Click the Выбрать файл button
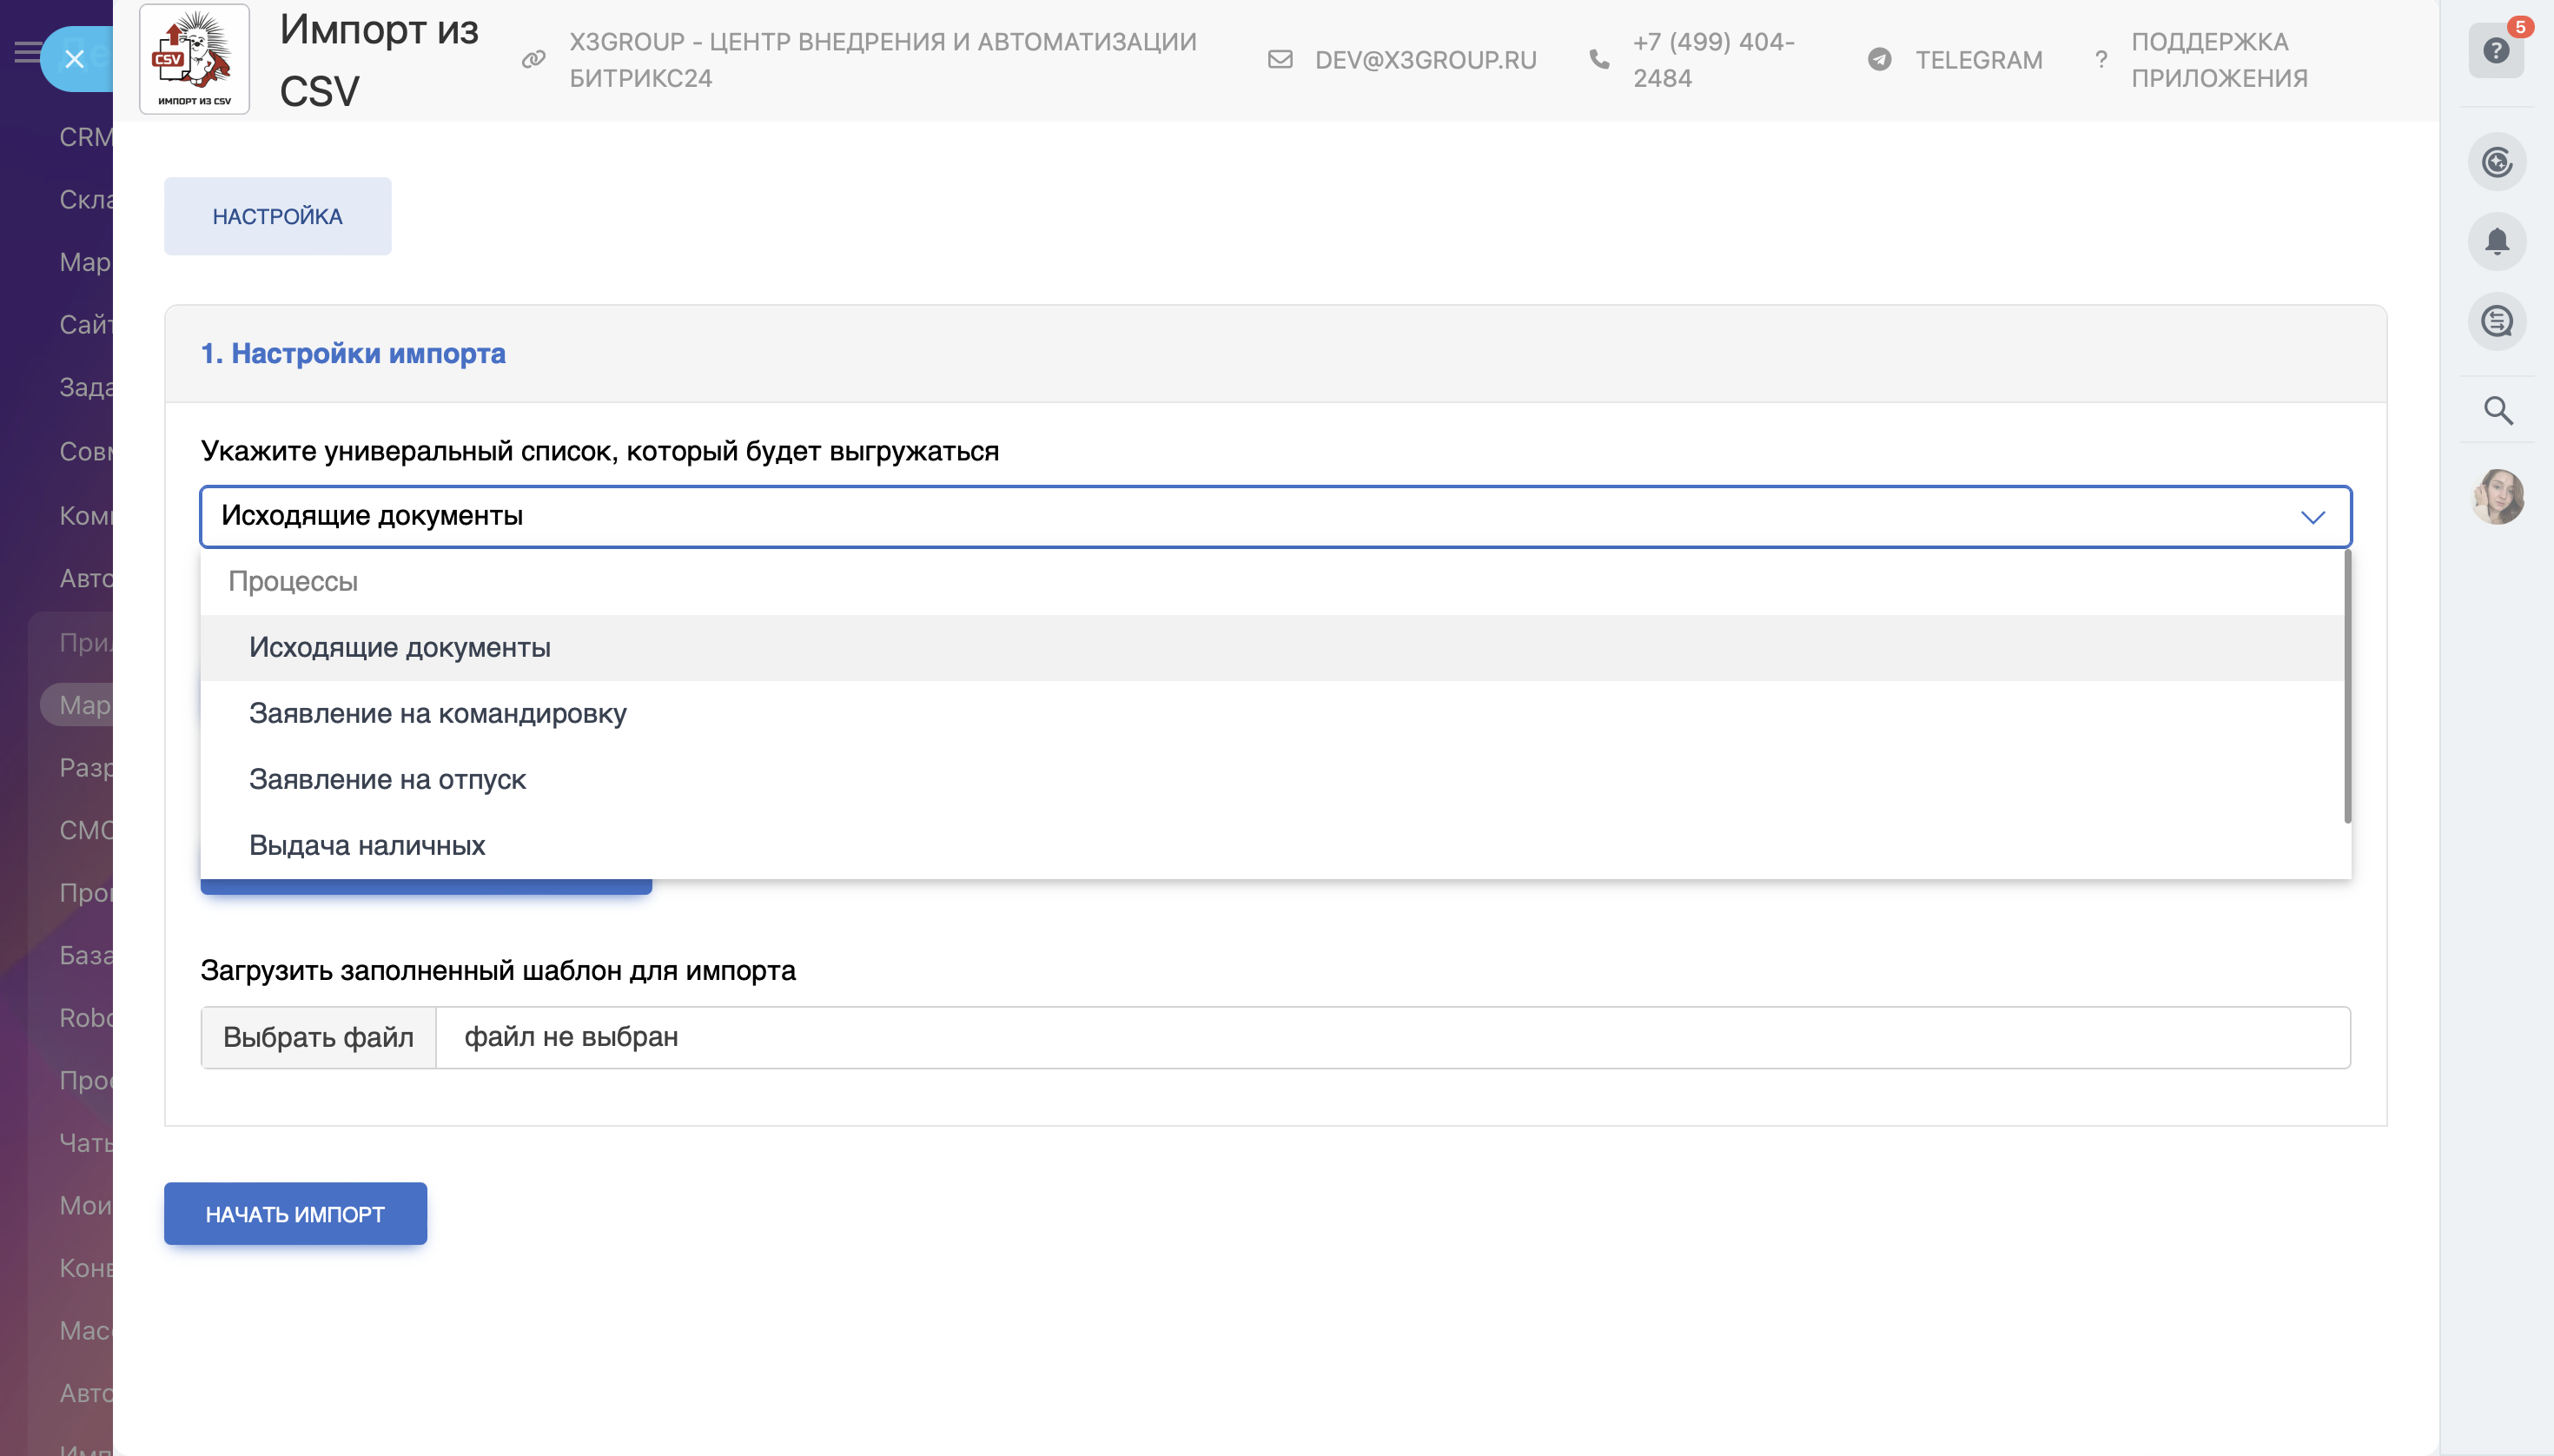The width and height of the screenshot is (2554, 1456). tap(318, 1037)
